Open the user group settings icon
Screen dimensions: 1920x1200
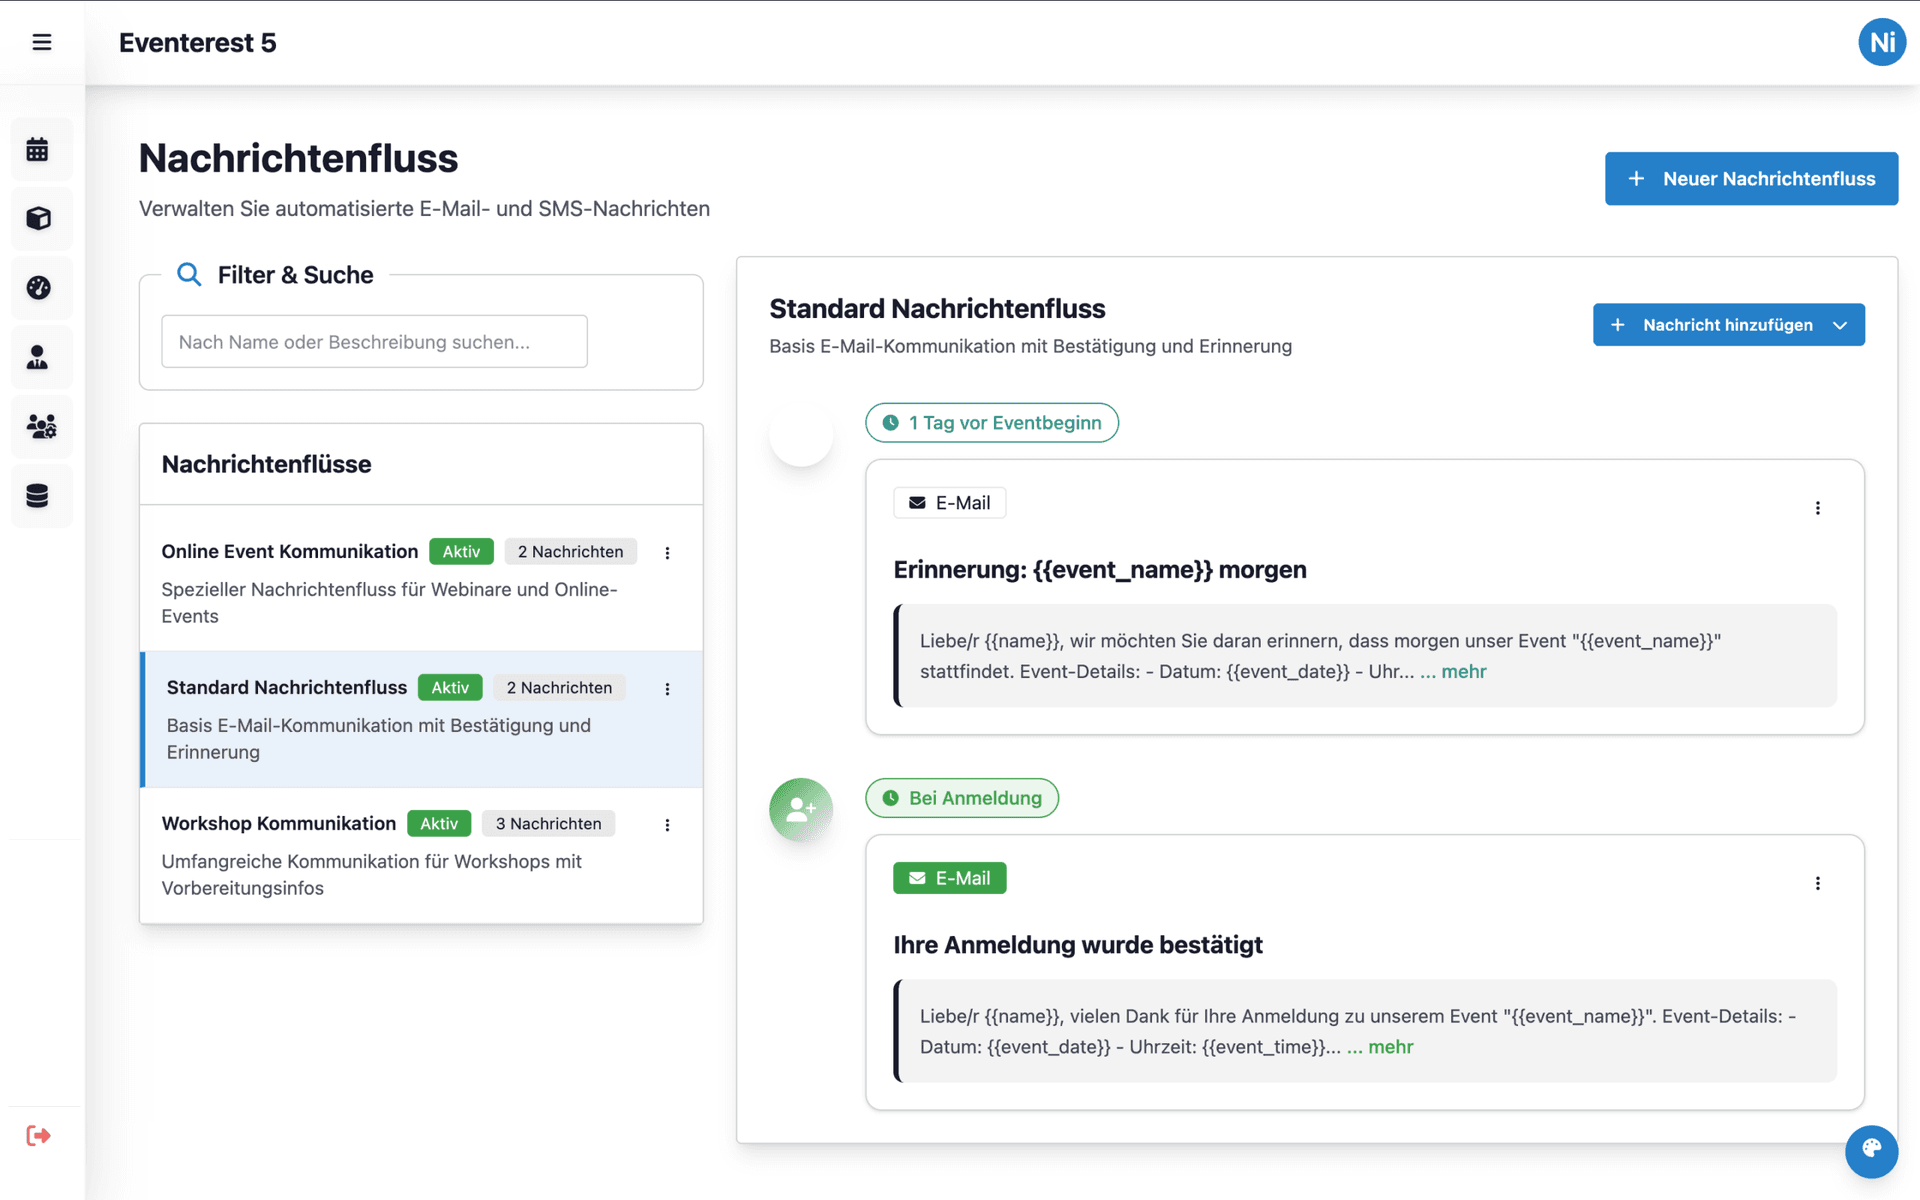41,427
